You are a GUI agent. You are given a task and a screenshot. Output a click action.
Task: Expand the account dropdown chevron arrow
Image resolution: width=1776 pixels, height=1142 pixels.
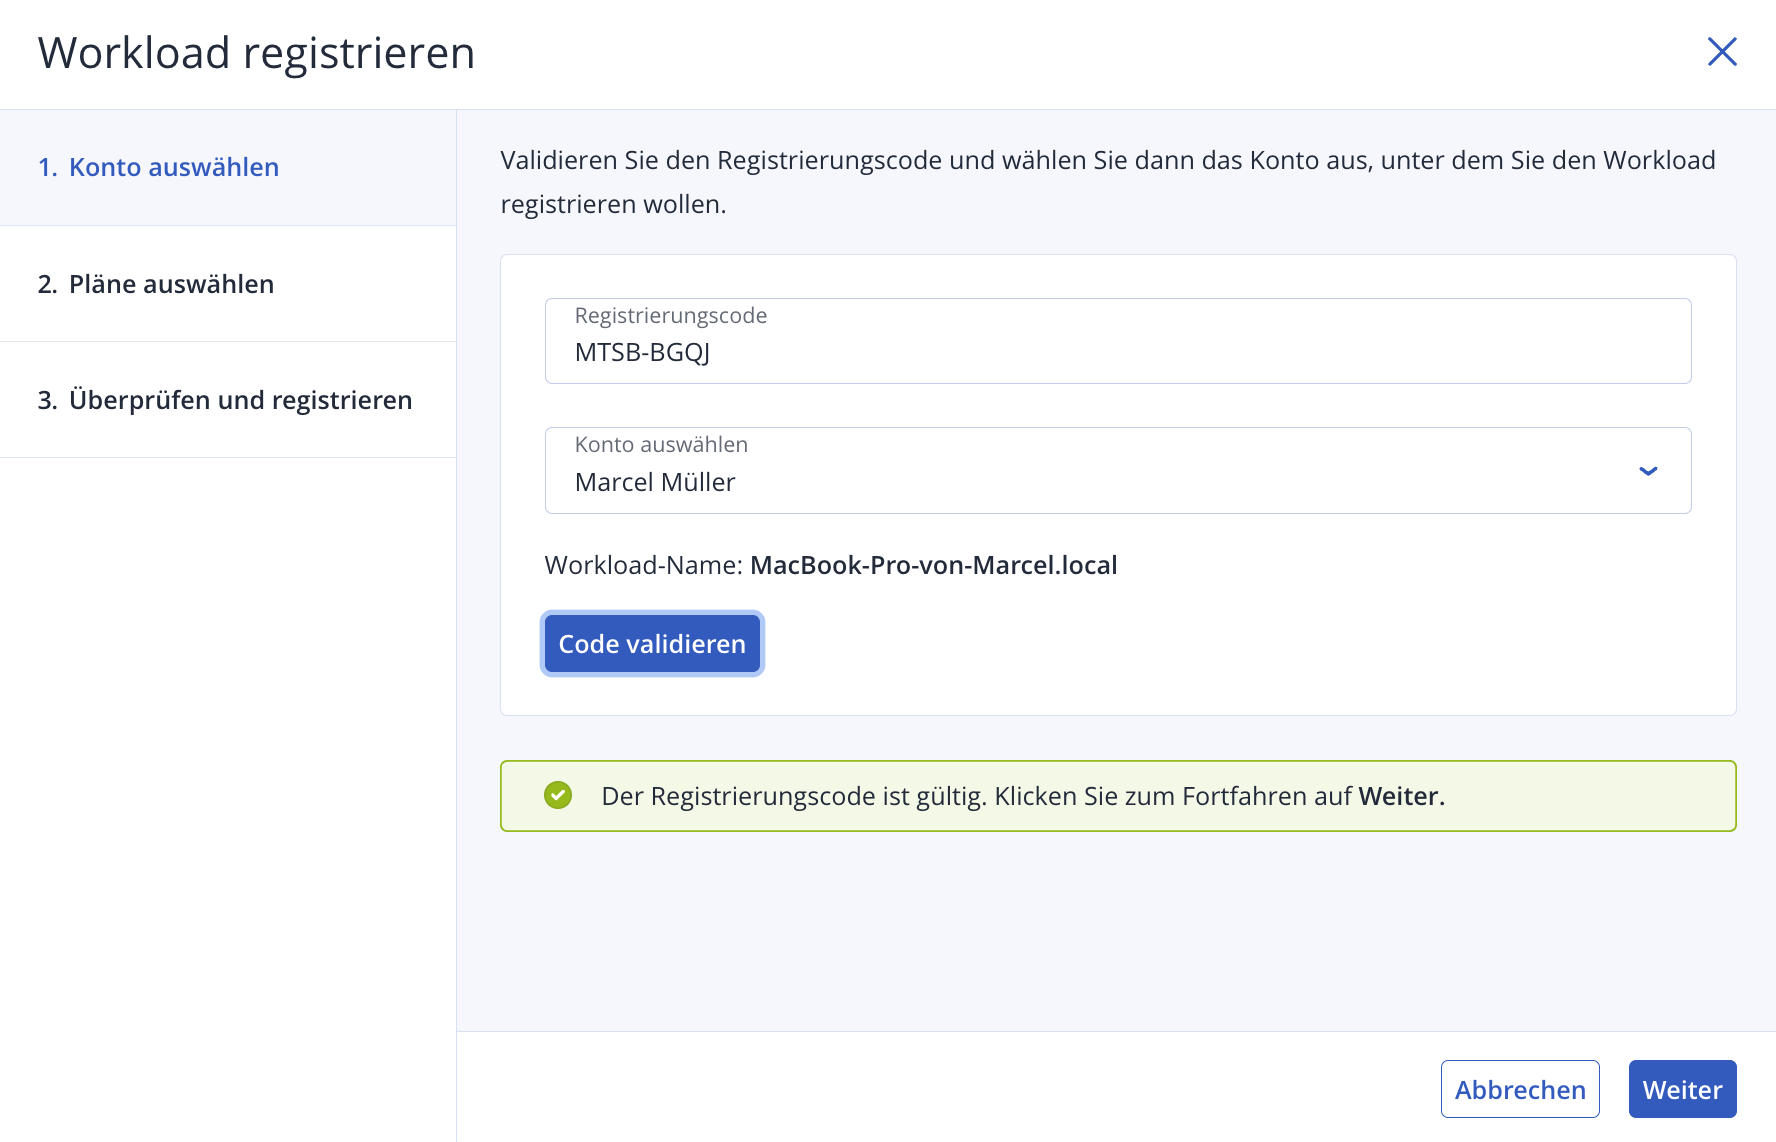[x=1648, y=471]
